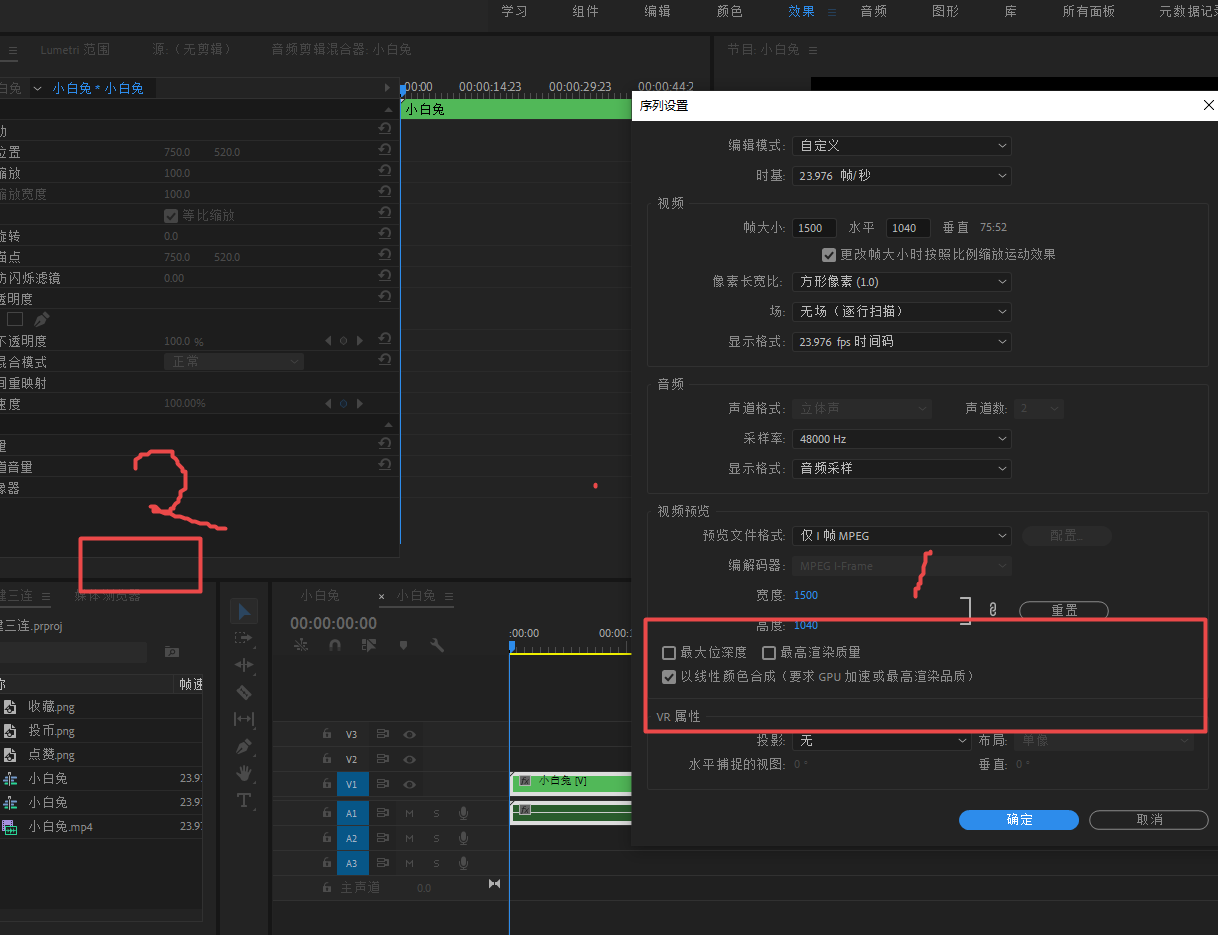This screenshot has height=935, width=1218.
Task: Open the 预览文件格式 dropdown
Action: coord(902,536)
